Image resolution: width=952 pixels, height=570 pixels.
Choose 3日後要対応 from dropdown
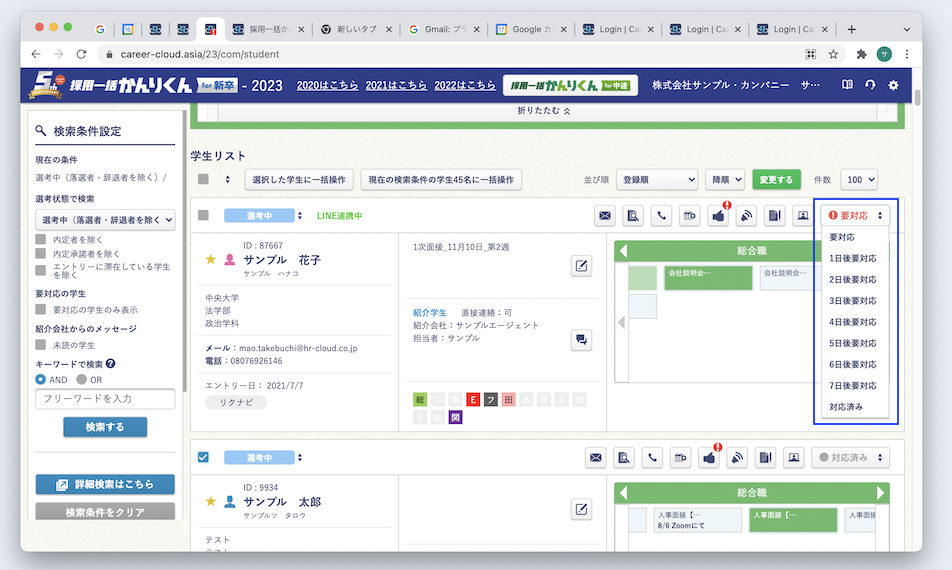[x=853, y=300]
